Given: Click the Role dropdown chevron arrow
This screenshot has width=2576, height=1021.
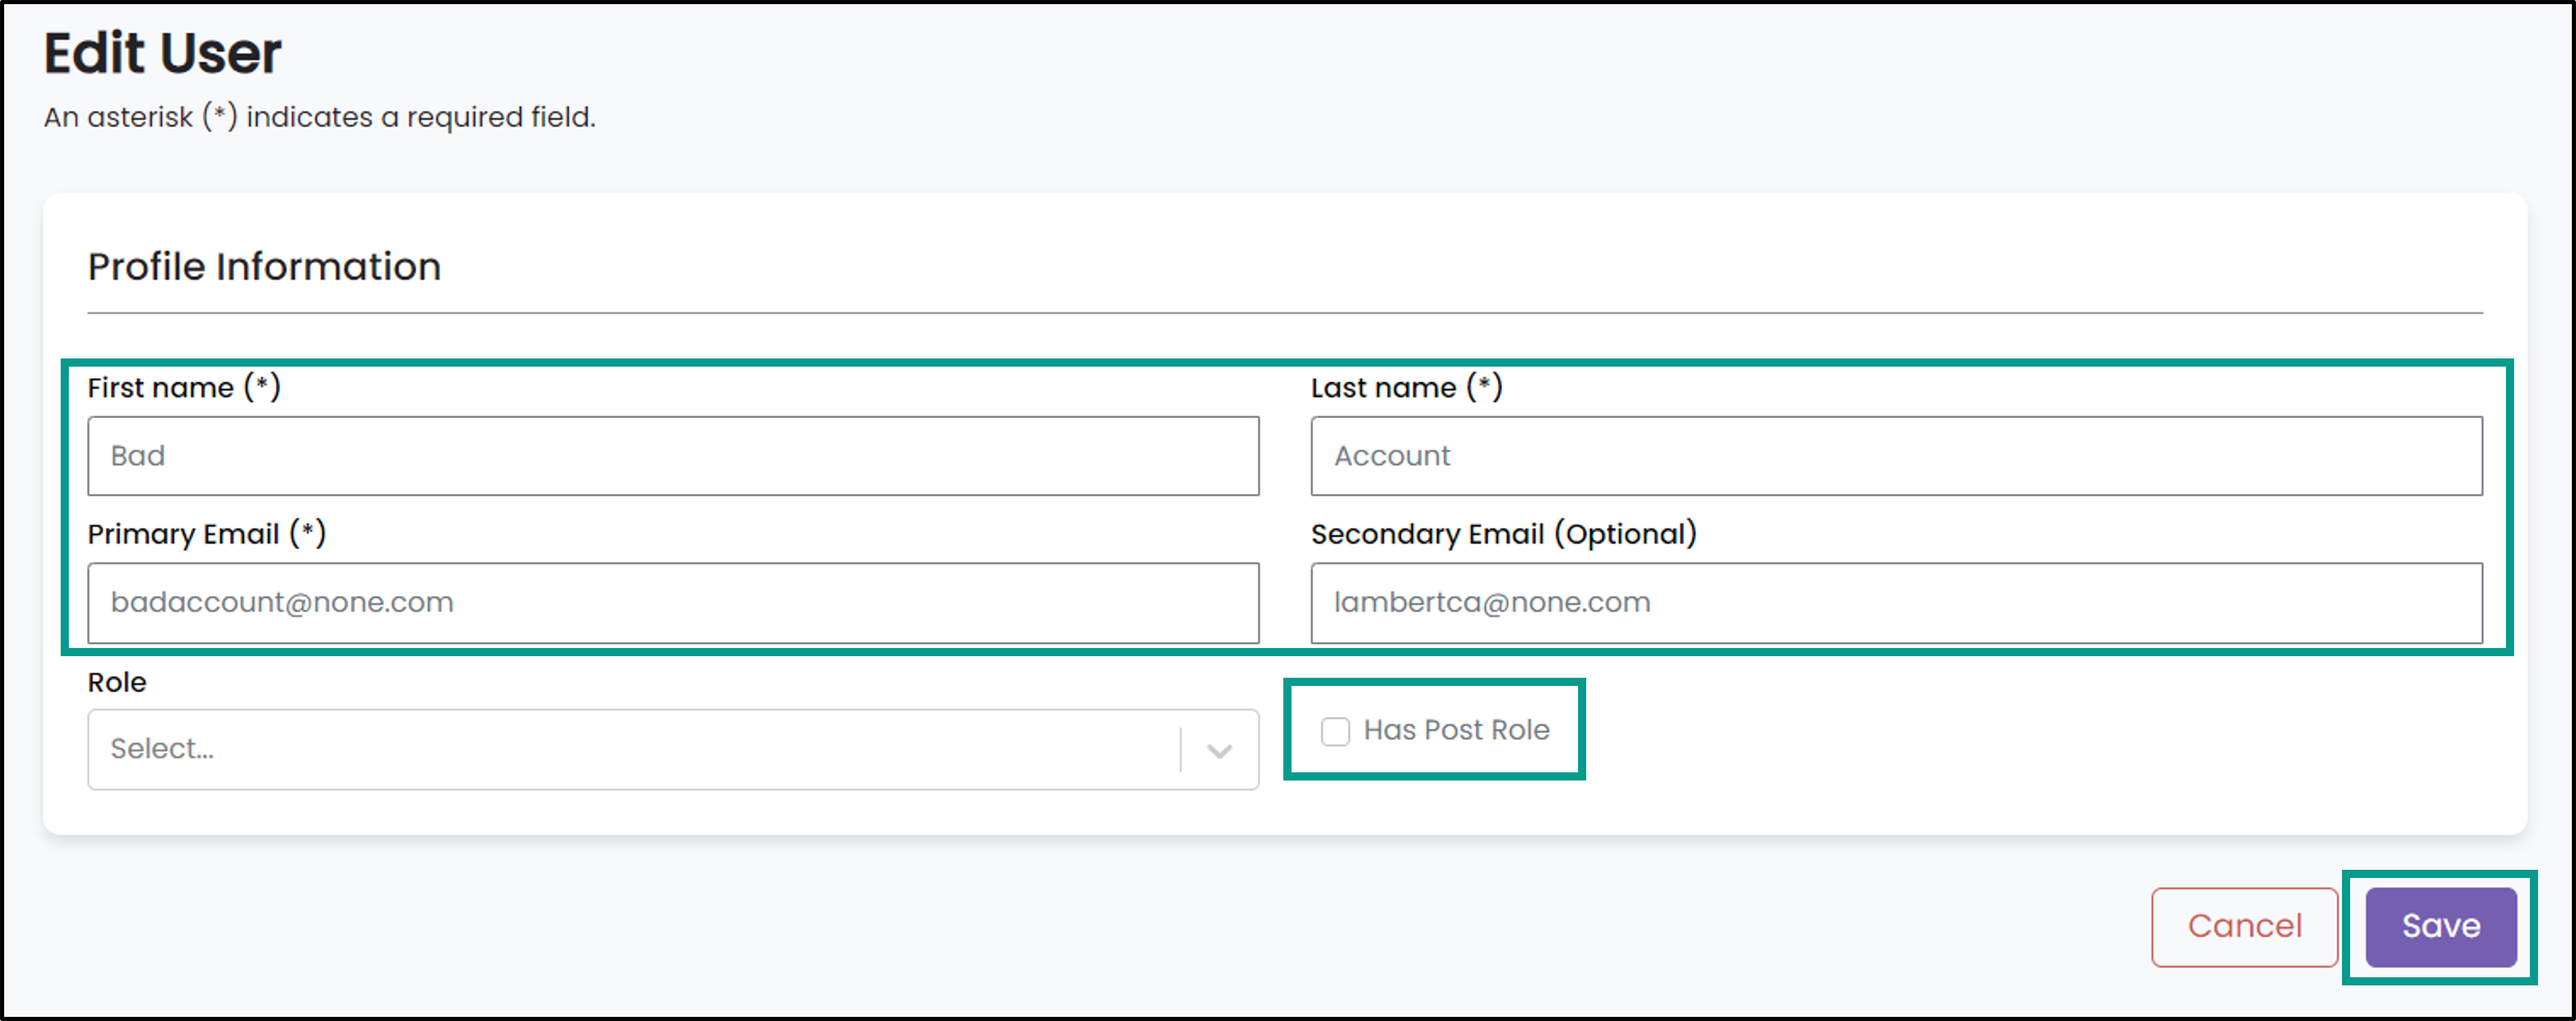Looking at the screenshot, I should coord(1219,751).
